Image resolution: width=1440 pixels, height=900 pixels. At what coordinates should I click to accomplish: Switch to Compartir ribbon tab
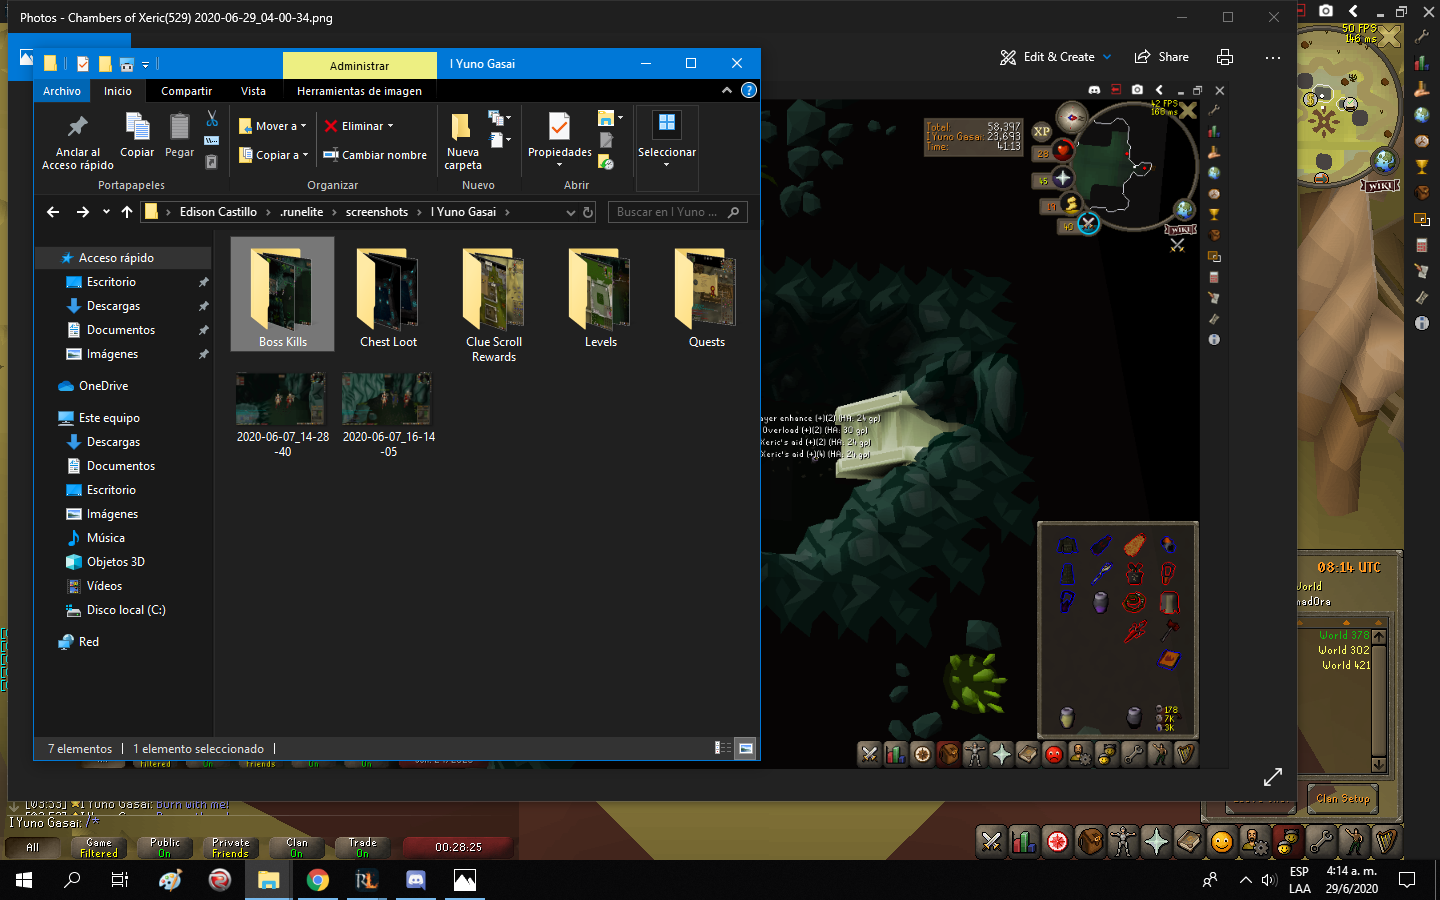(x=187, y=91)
